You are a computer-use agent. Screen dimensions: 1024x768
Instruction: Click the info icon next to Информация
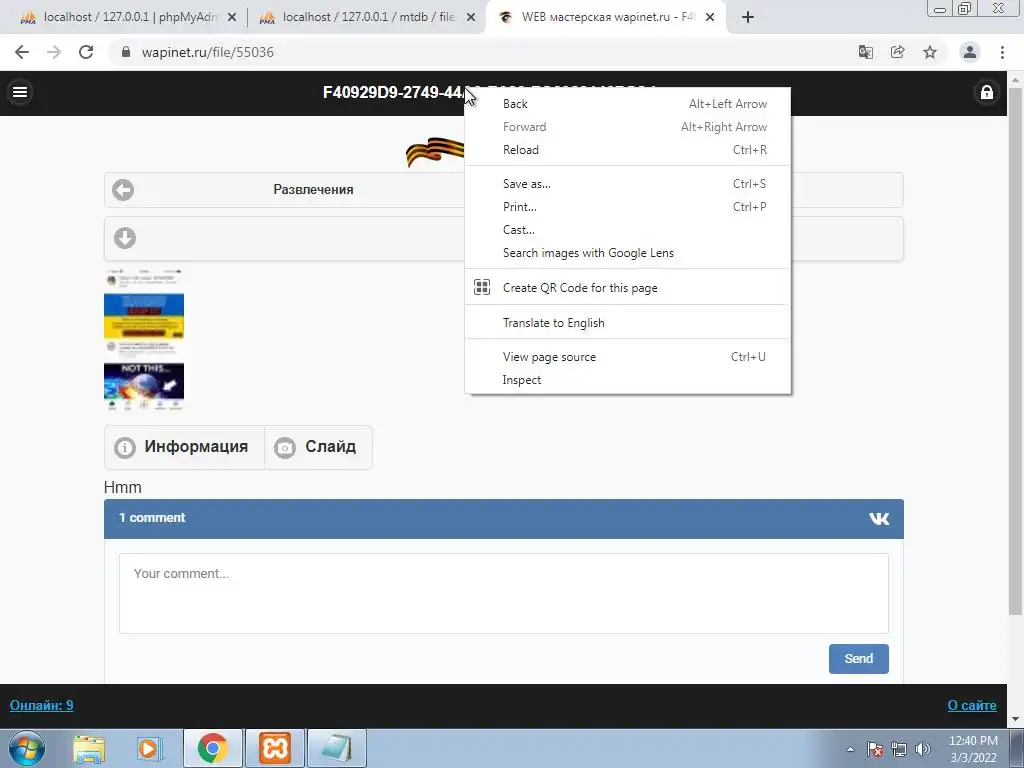pyautogui.click(x=125, y=447)
